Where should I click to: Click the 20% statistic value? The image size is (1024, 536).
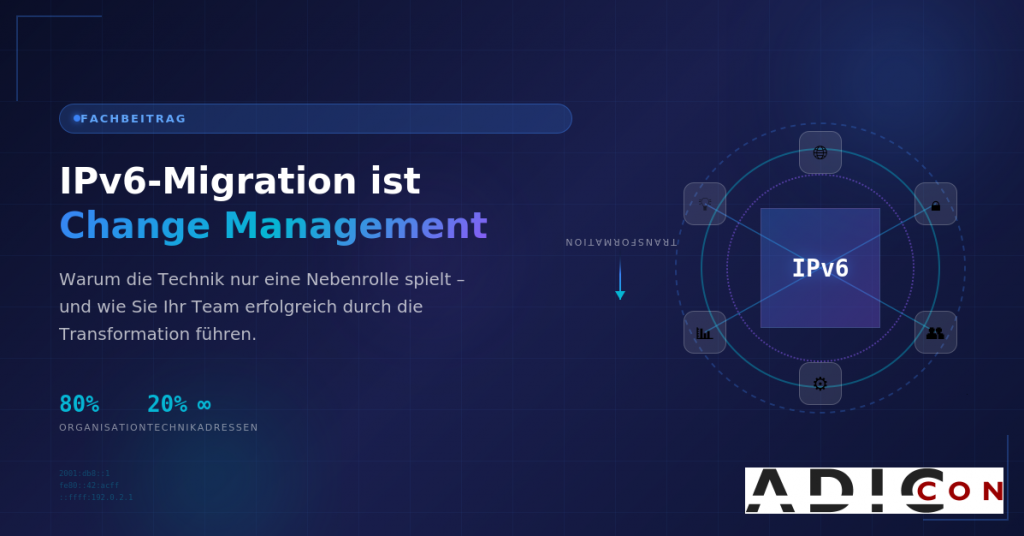click(167, 404)
